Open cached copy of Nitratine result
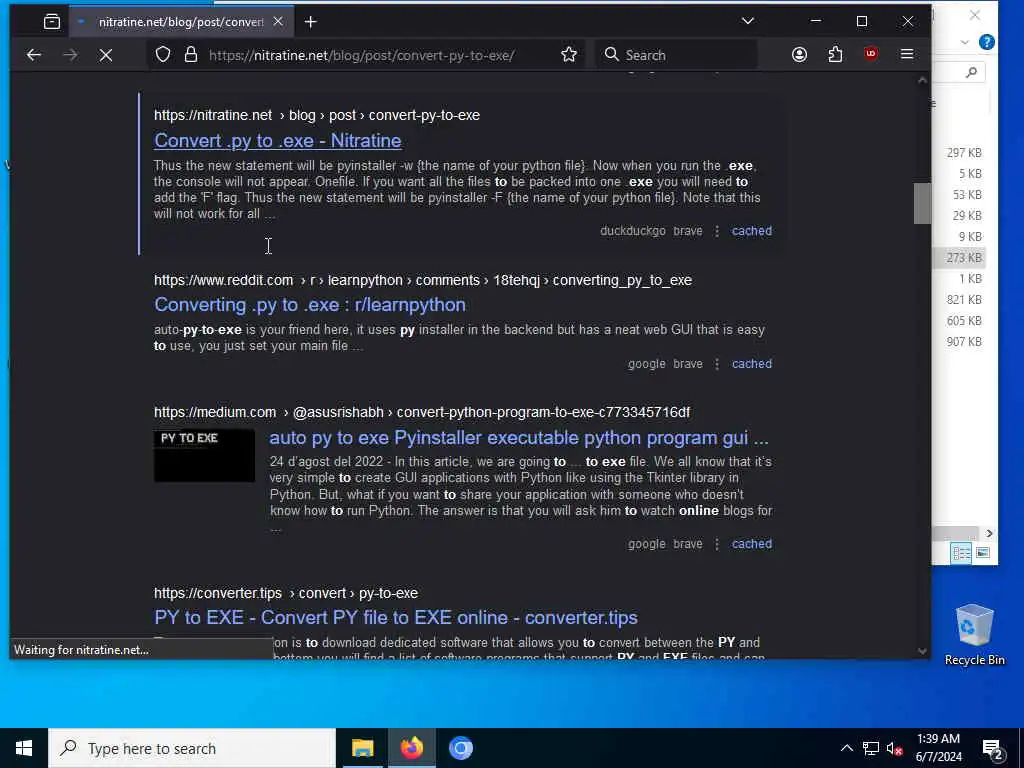Screen dimensions: 1024x768 [x=752, y=231]
